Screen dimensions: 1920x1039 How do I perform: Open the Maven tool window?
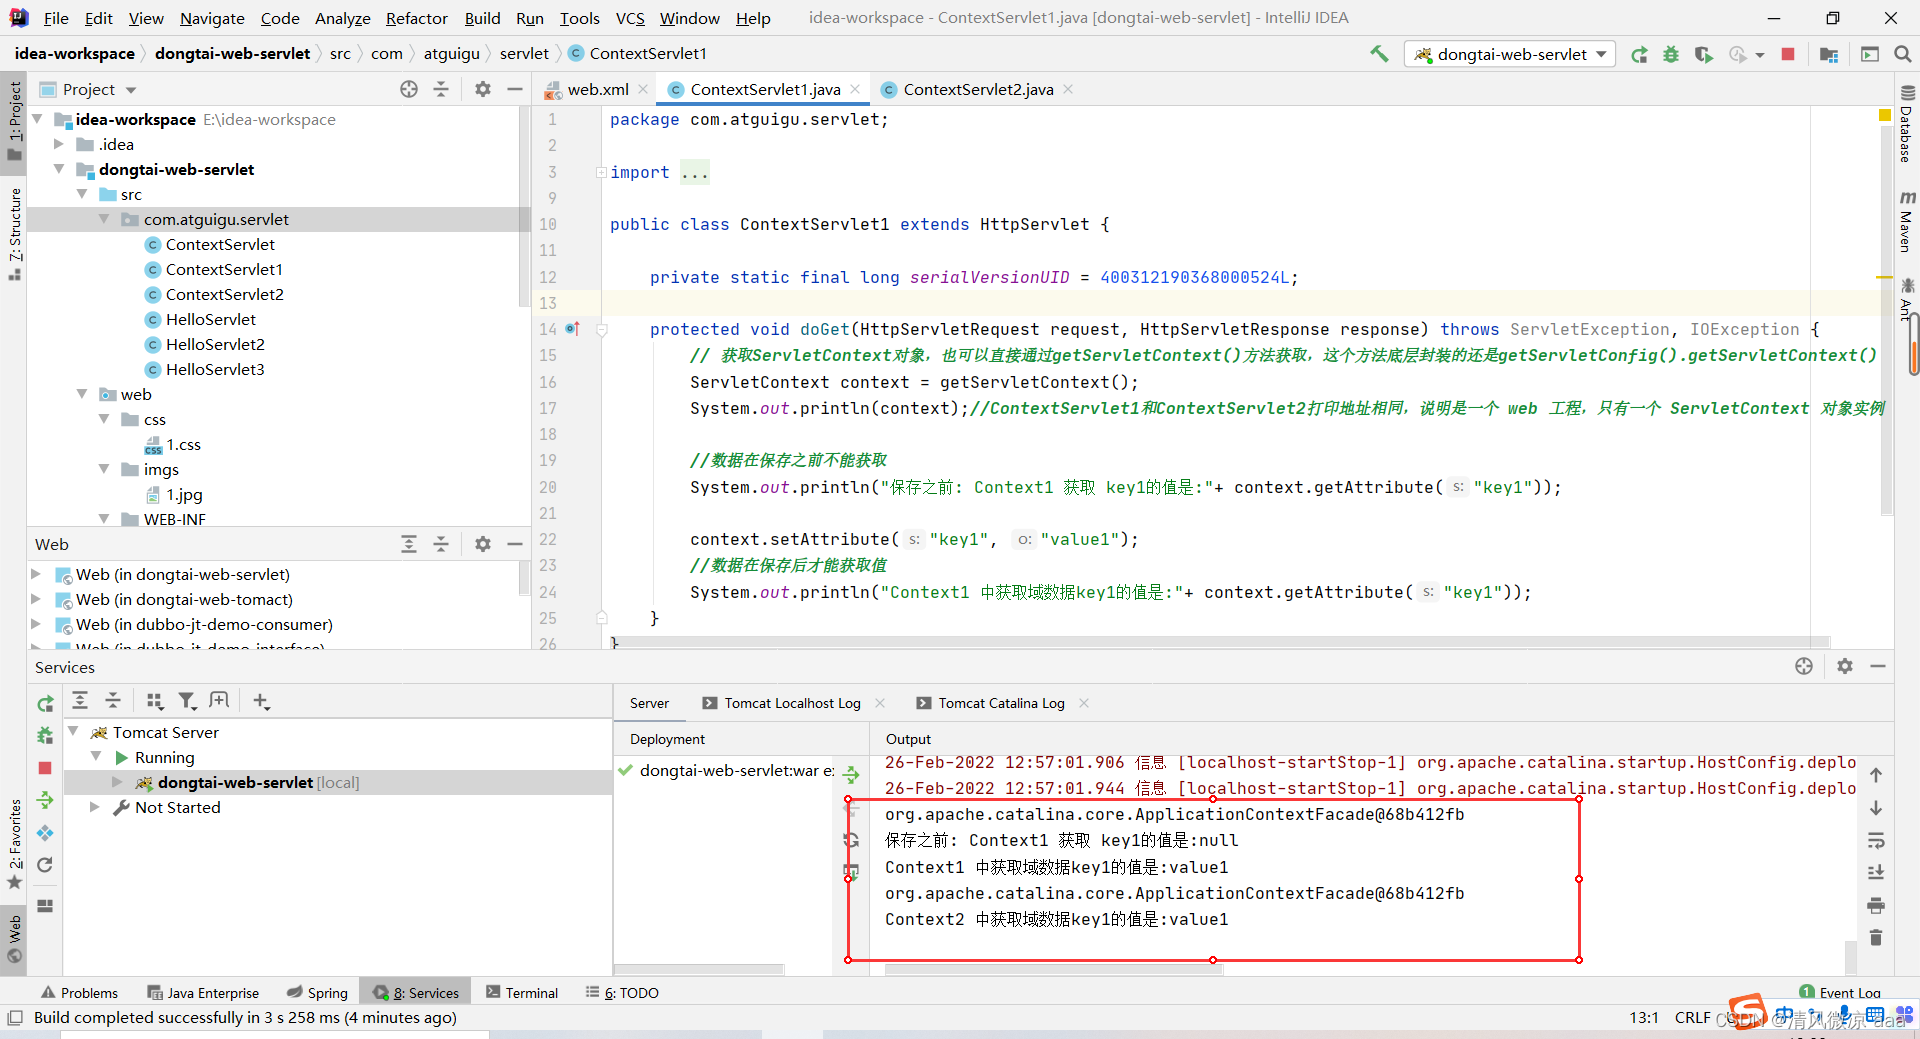[1907, 221]
